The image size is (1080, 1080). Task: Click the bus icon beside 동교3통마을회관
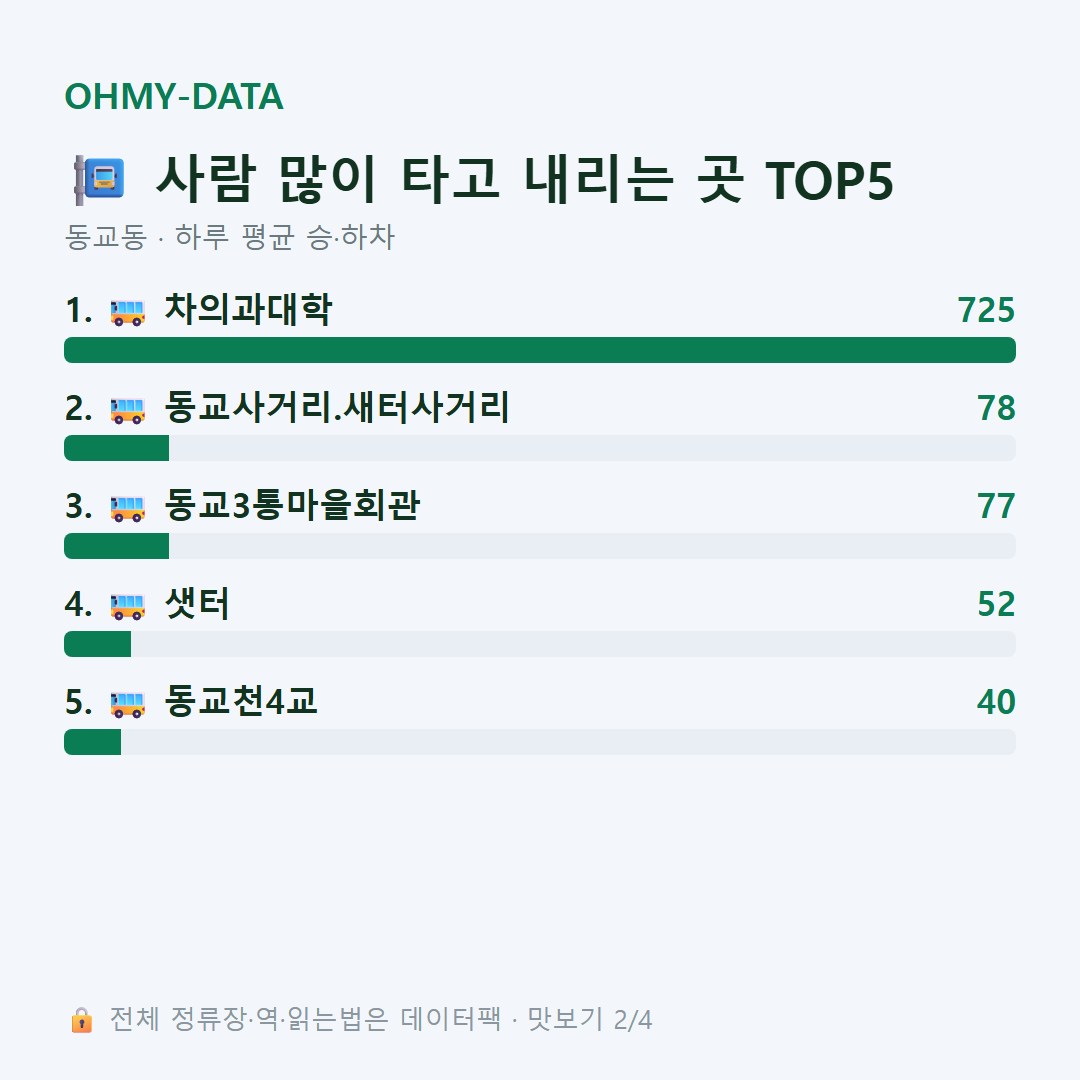pos(127,508)
